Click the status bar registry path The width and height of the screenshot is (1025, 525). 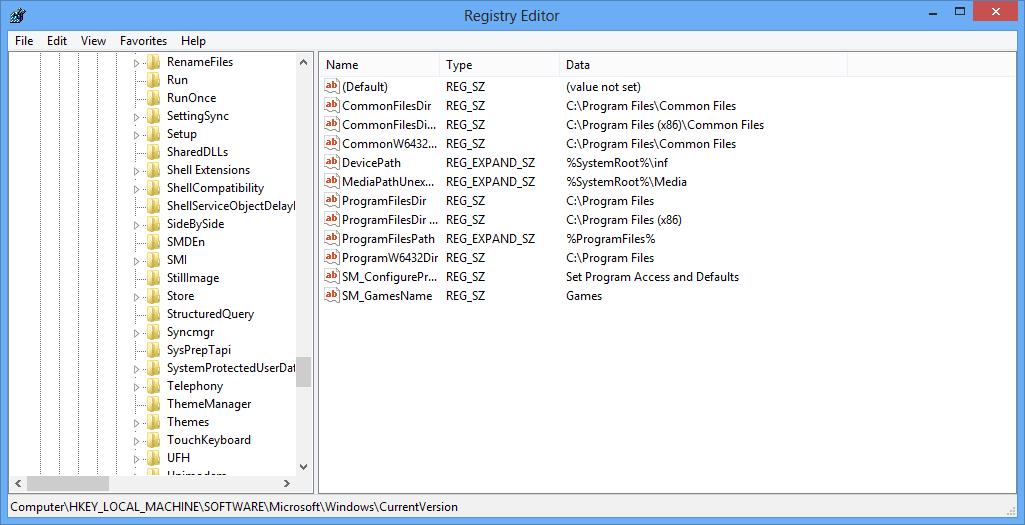(234, 507)
